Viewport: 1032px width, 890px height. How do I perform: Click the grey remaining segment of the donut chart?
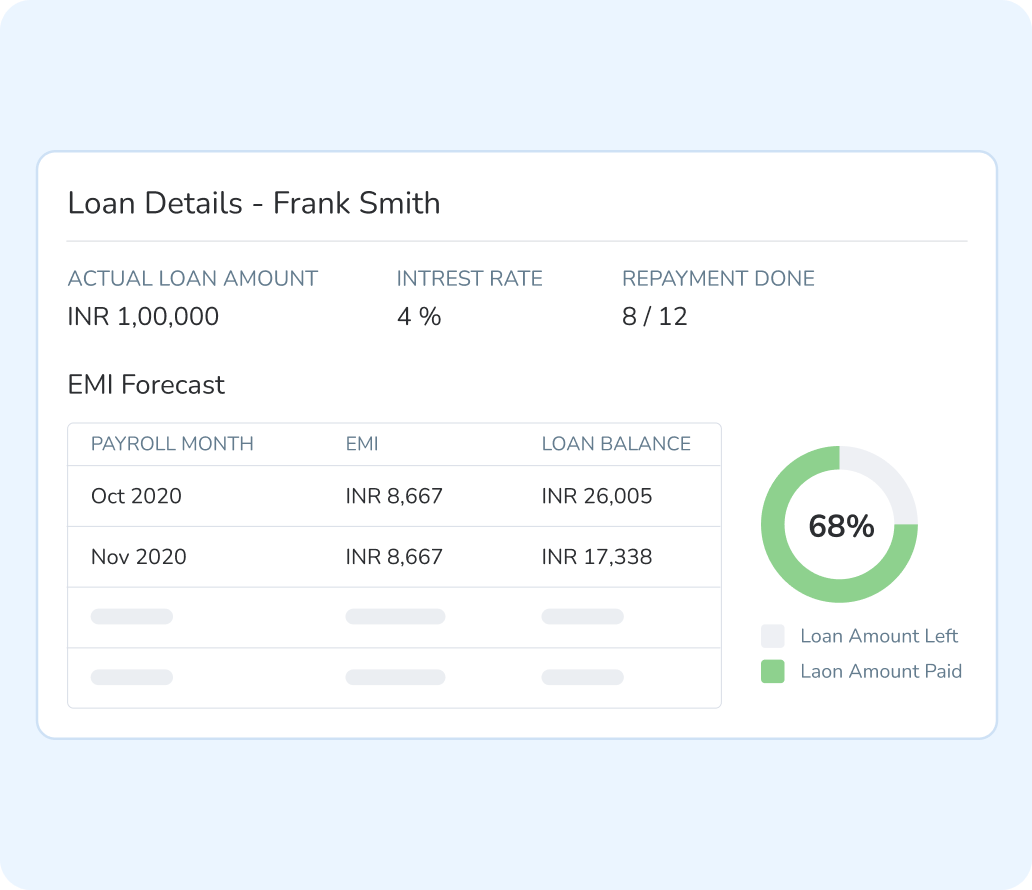[x=885, y=477]
